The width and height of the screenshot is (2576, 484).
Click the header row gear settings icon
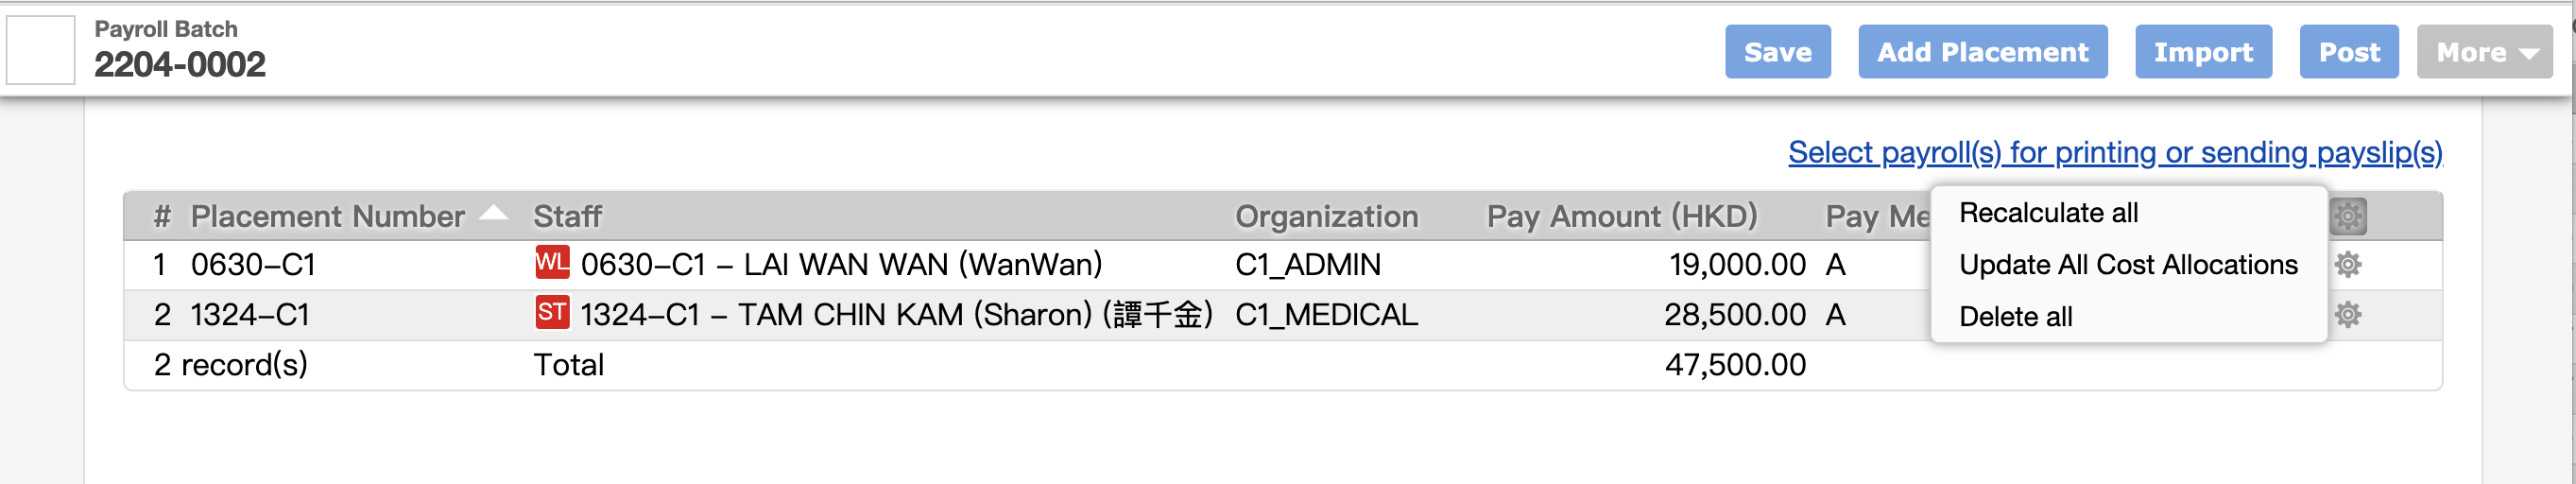point(2347,215)
